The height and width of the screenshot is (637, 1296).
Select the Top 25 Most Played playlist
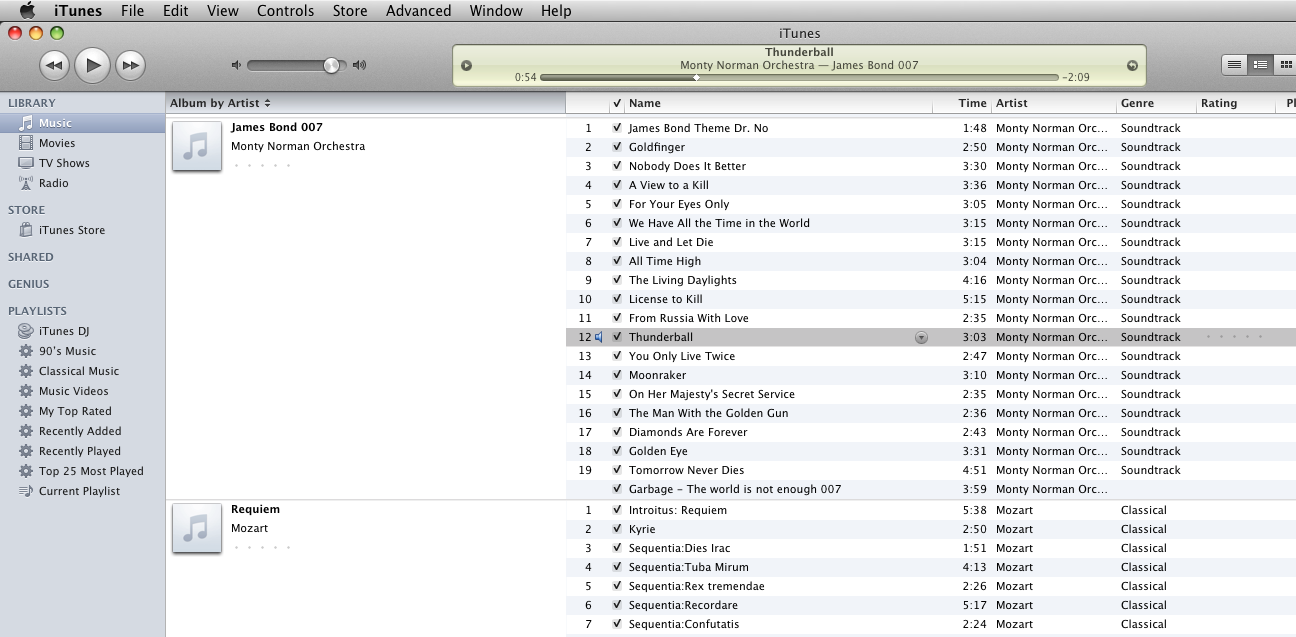(83, 471)
